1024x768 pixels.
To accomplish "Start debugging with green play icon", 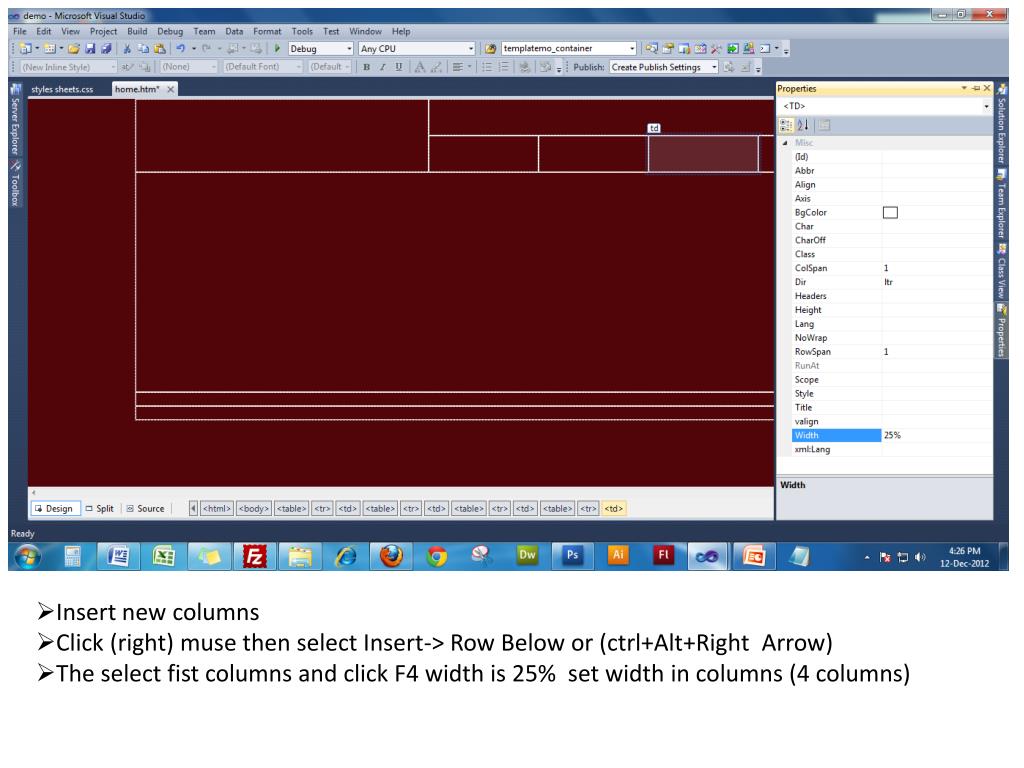I will click(277, 48).
